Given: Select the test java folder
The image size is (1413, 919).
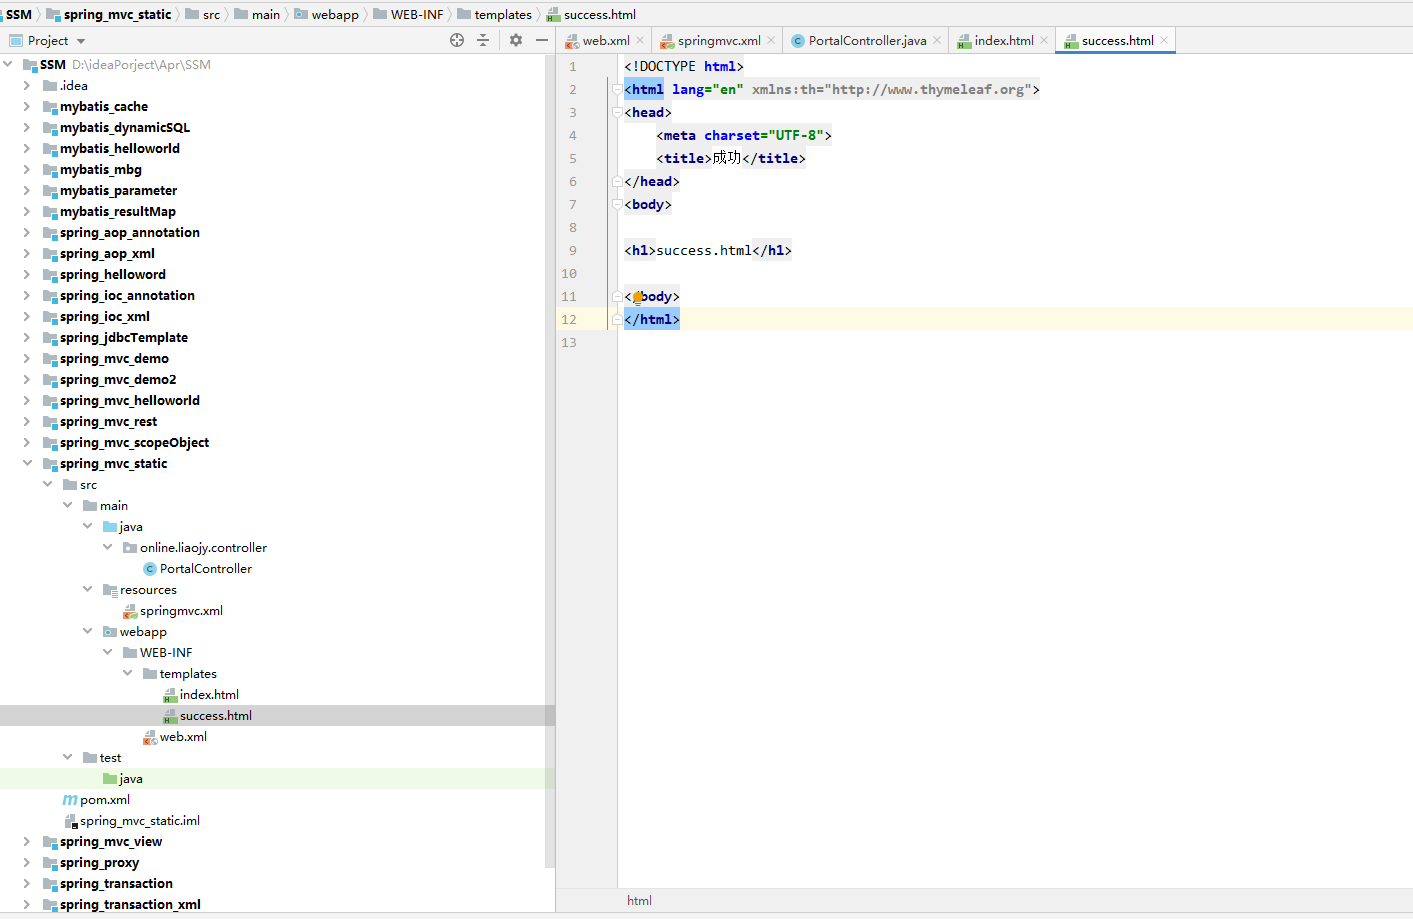Looking at the screenshot, I should coord(131,778).
